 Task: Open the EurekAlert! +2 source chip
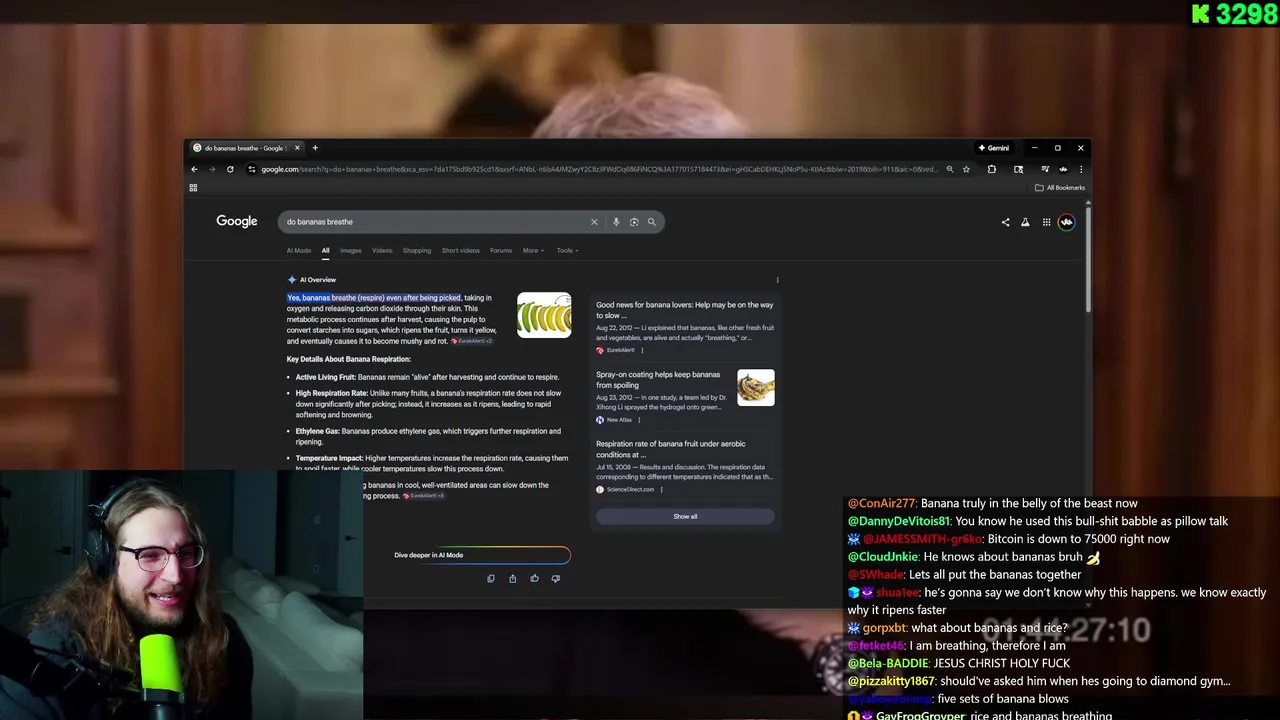(472, 341)
